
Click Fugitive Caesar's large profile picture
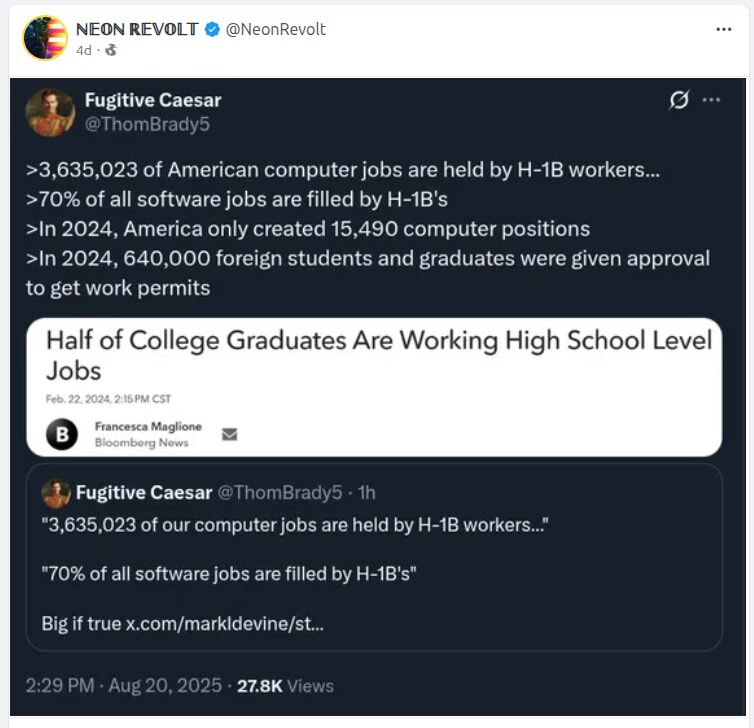(50, 112)
